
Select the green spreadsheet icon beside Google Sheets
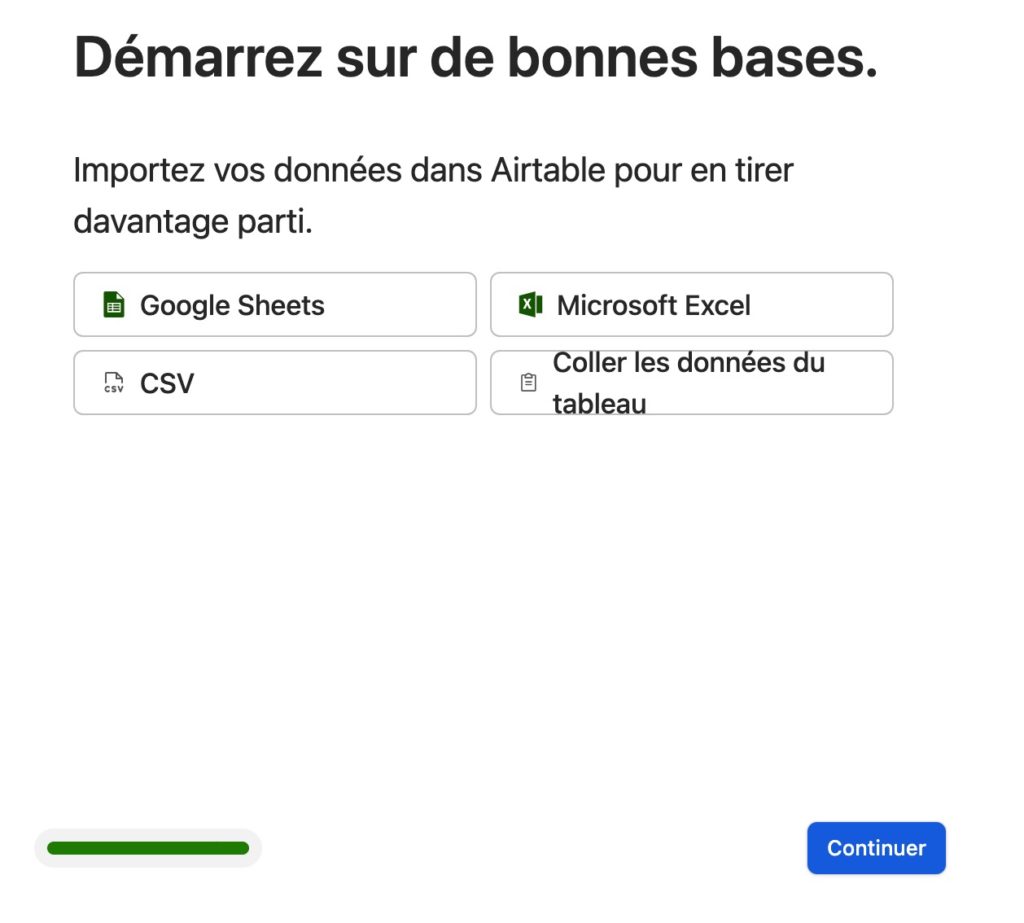tap(114, 303)
